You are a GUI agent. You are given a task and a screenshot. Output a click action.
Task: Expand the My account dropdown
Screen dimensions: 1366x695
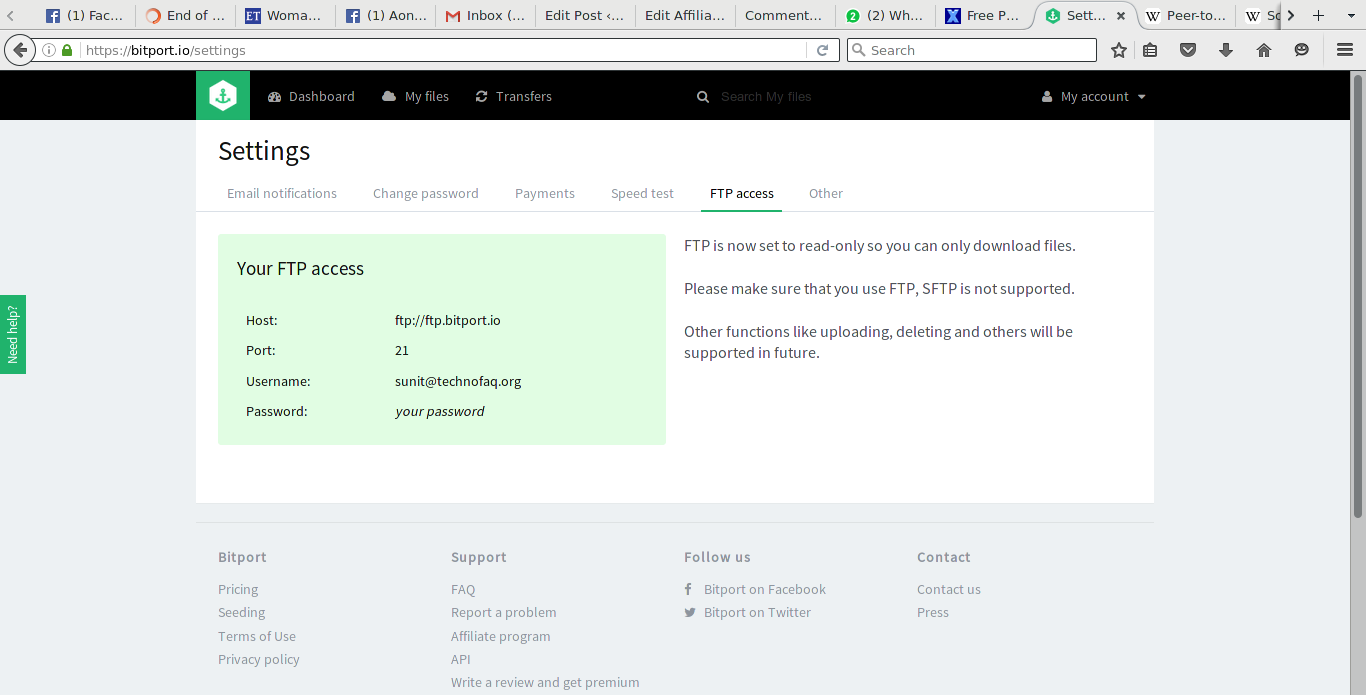1094,97
